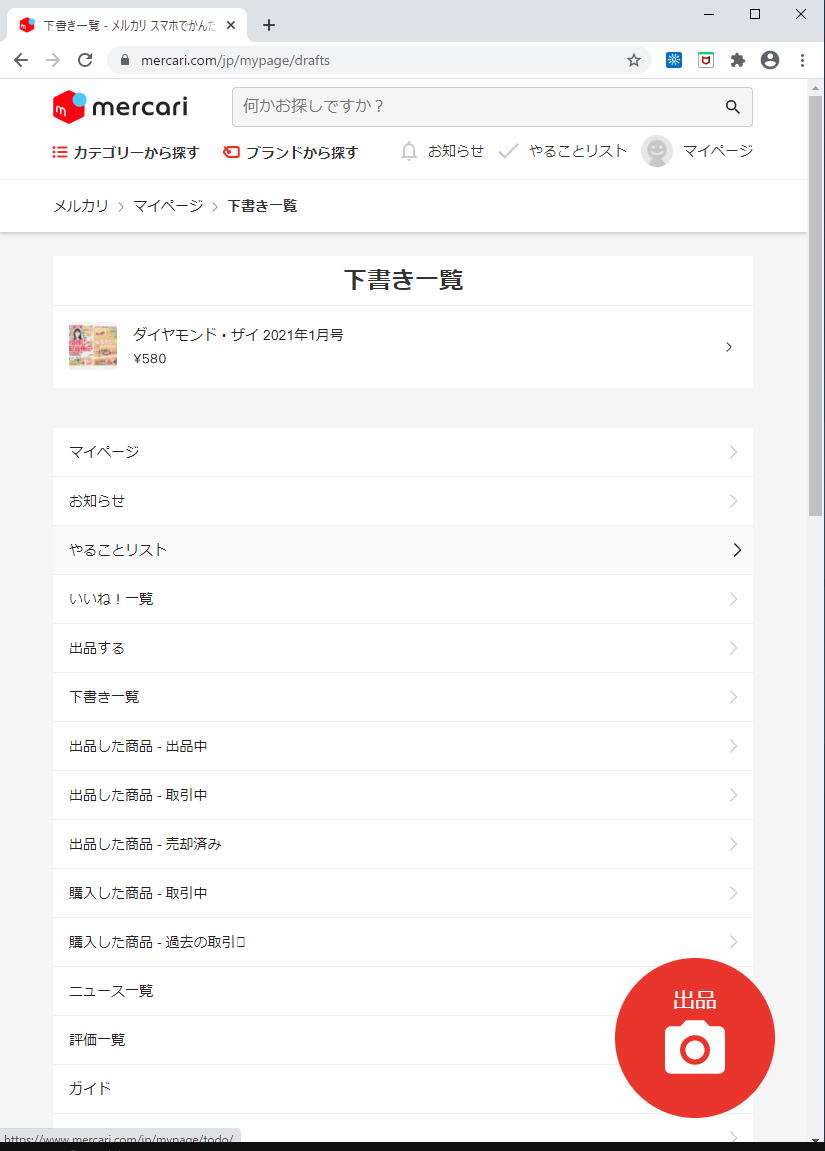
Task: Open the Chrome three-dot menu
Action: click(x=802, y=60)
